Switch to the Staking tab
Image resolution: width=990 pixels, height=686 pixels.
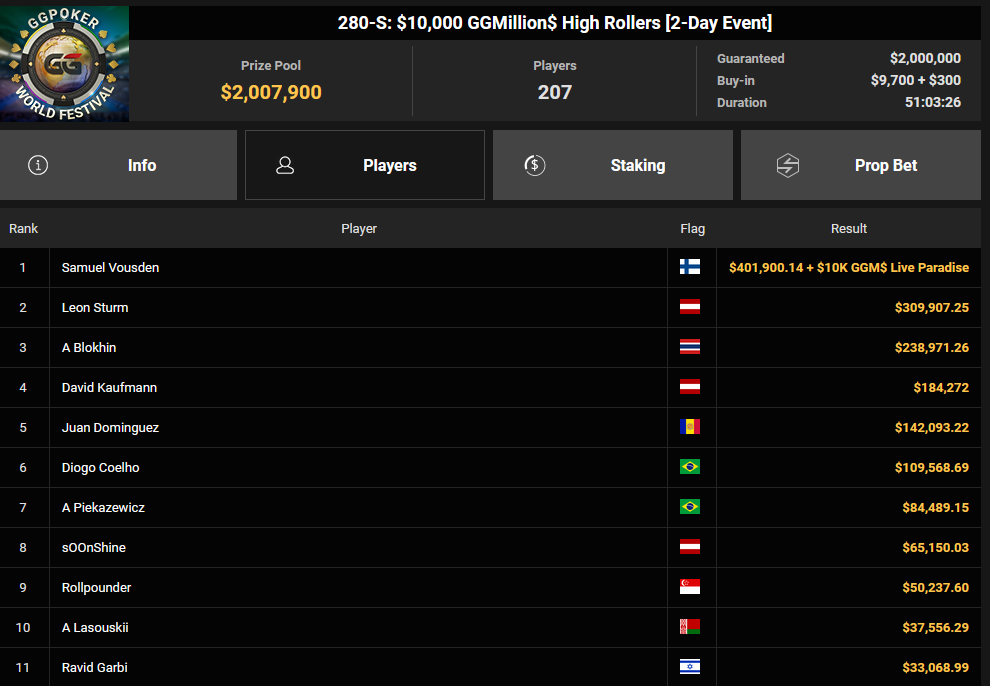613,165
